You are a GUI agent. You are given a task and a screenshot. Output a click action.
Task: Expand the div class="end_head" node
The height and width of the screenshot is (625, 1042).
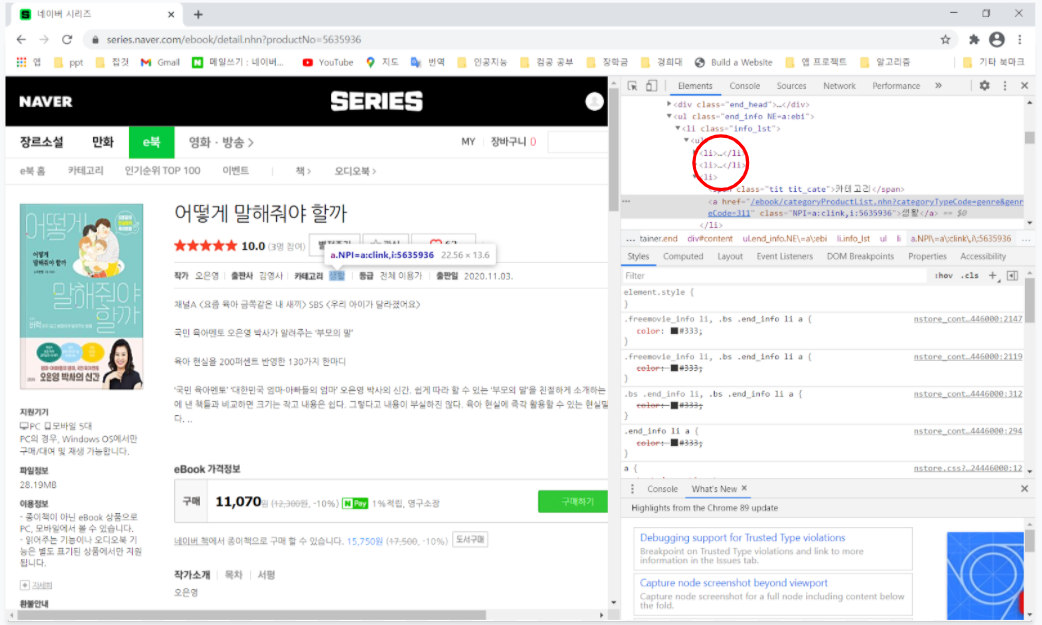coord(669,104)
